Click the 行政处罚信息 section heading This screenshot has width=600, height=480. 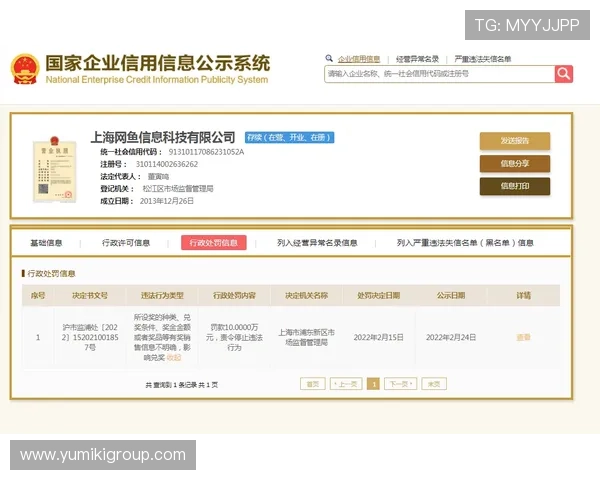[51, 273]
